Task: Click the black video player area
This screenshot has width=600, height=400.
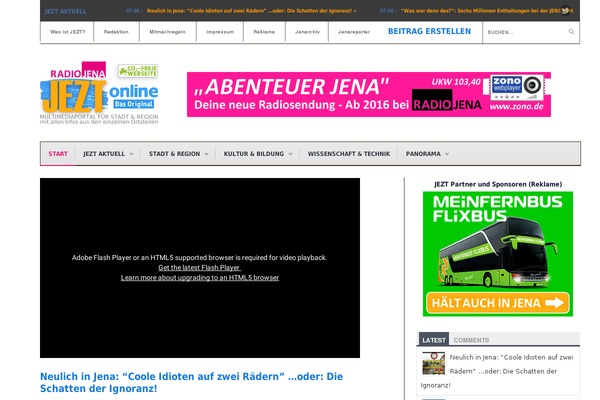Action: click(x=200, y=268)
